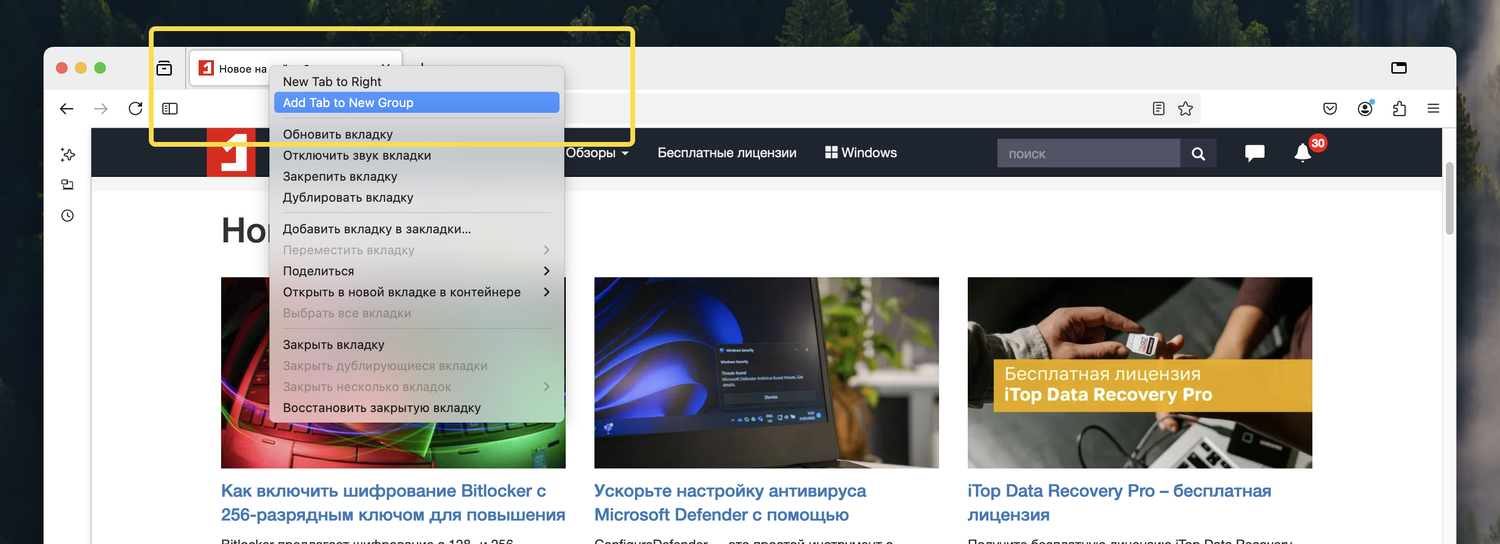Screen dimensions: 1500x544
Task: Open the Windows section link
Action: pos(861,153)
